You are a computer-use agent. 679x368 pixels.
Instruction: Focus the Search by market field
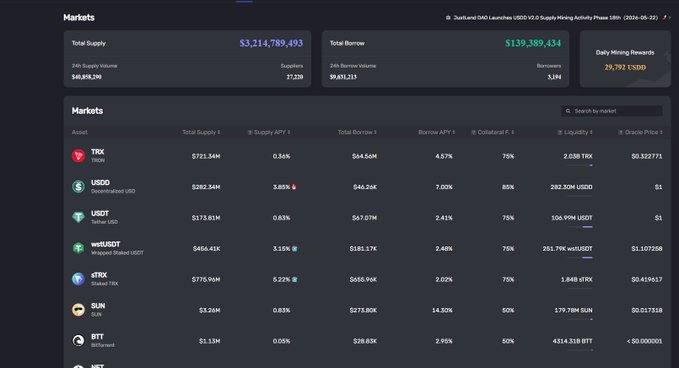[x=612, y=111]
